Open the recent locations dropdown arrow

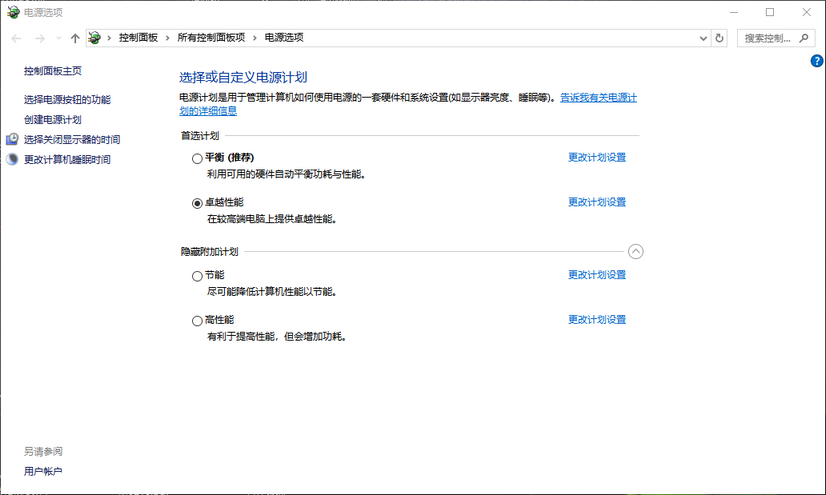coord(59,38)
